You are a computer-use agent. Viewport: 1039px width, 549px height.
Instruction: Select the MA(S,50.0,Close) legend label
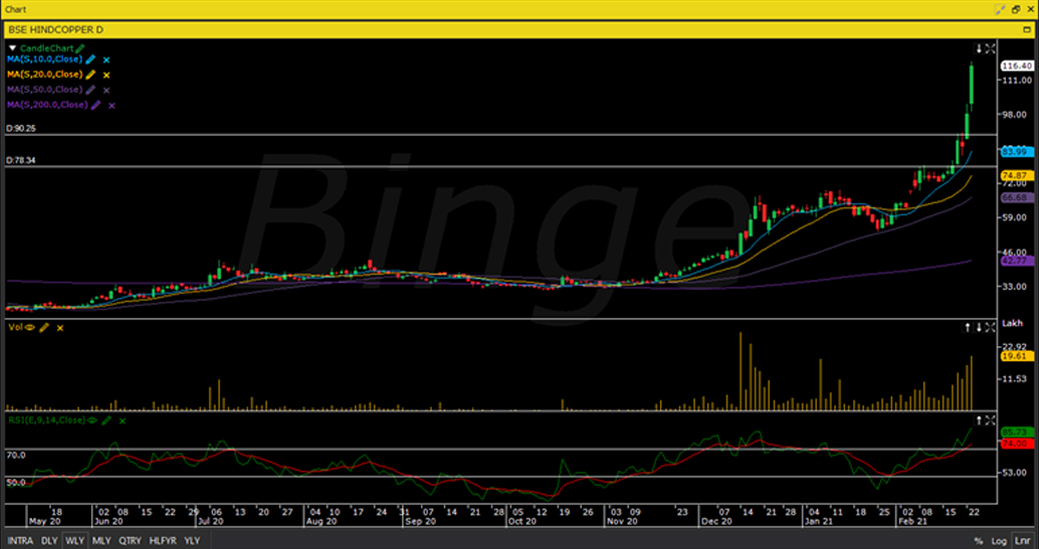coord(44,90)
